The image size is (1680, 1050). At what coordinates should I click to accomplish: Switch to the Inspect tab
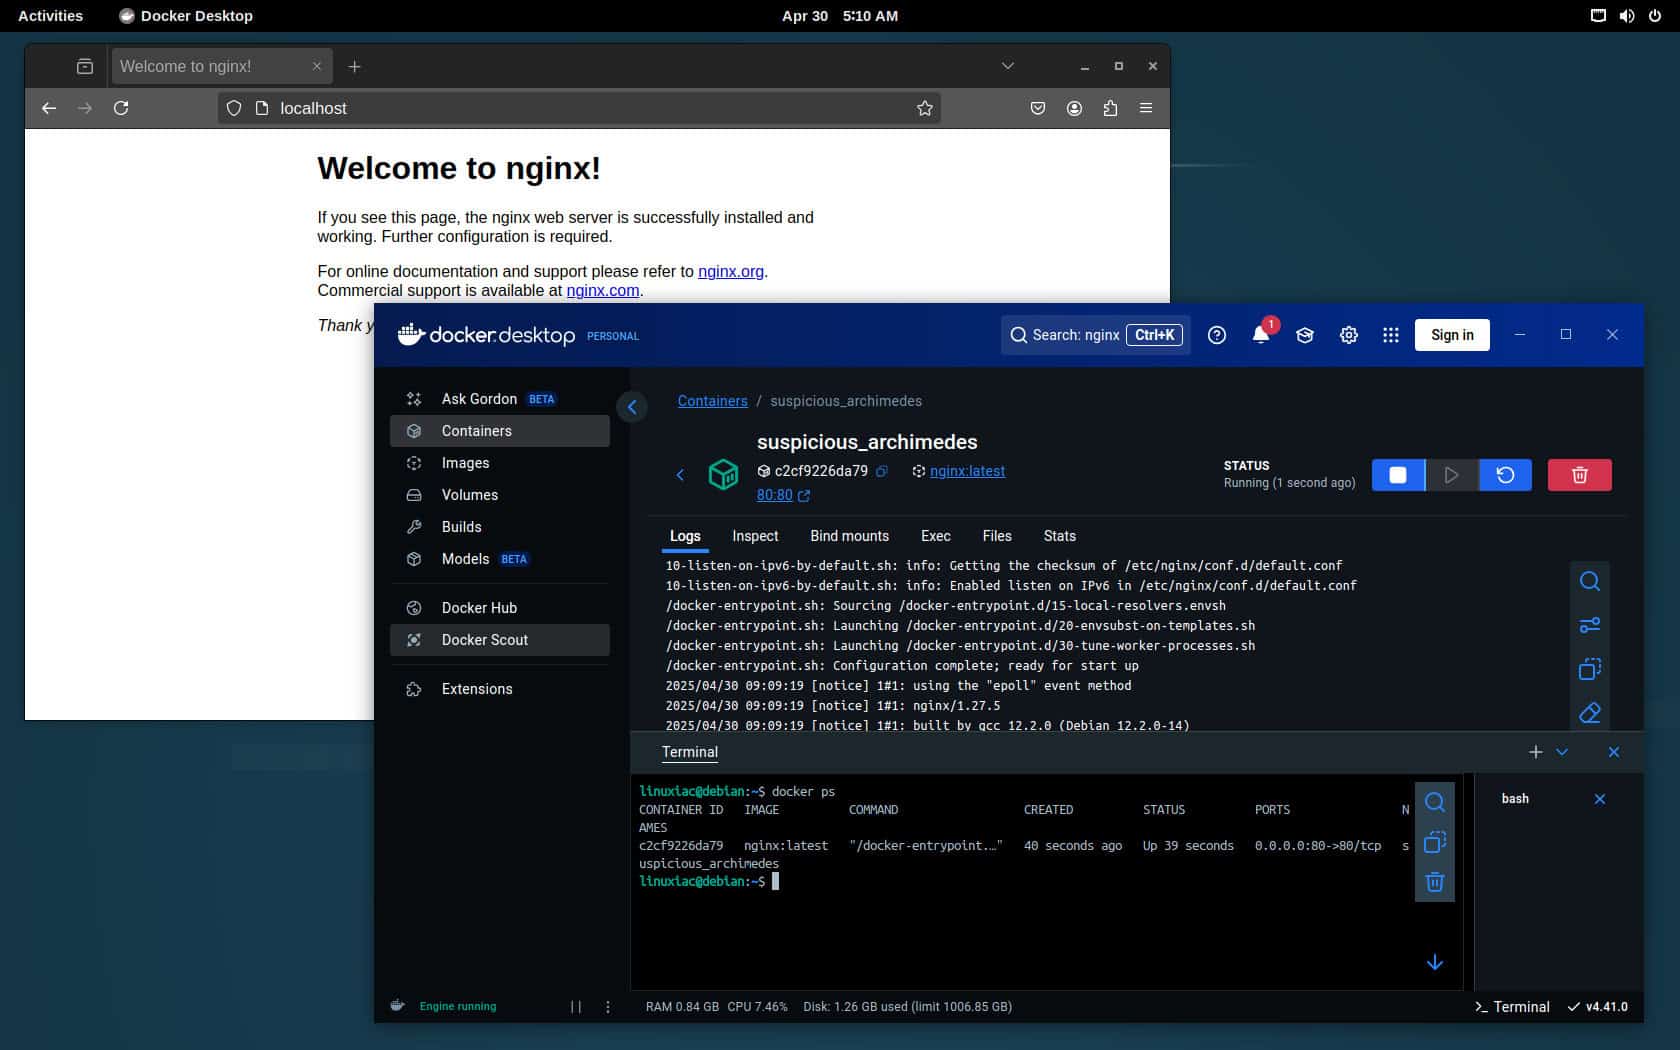[x=755, y=536]
